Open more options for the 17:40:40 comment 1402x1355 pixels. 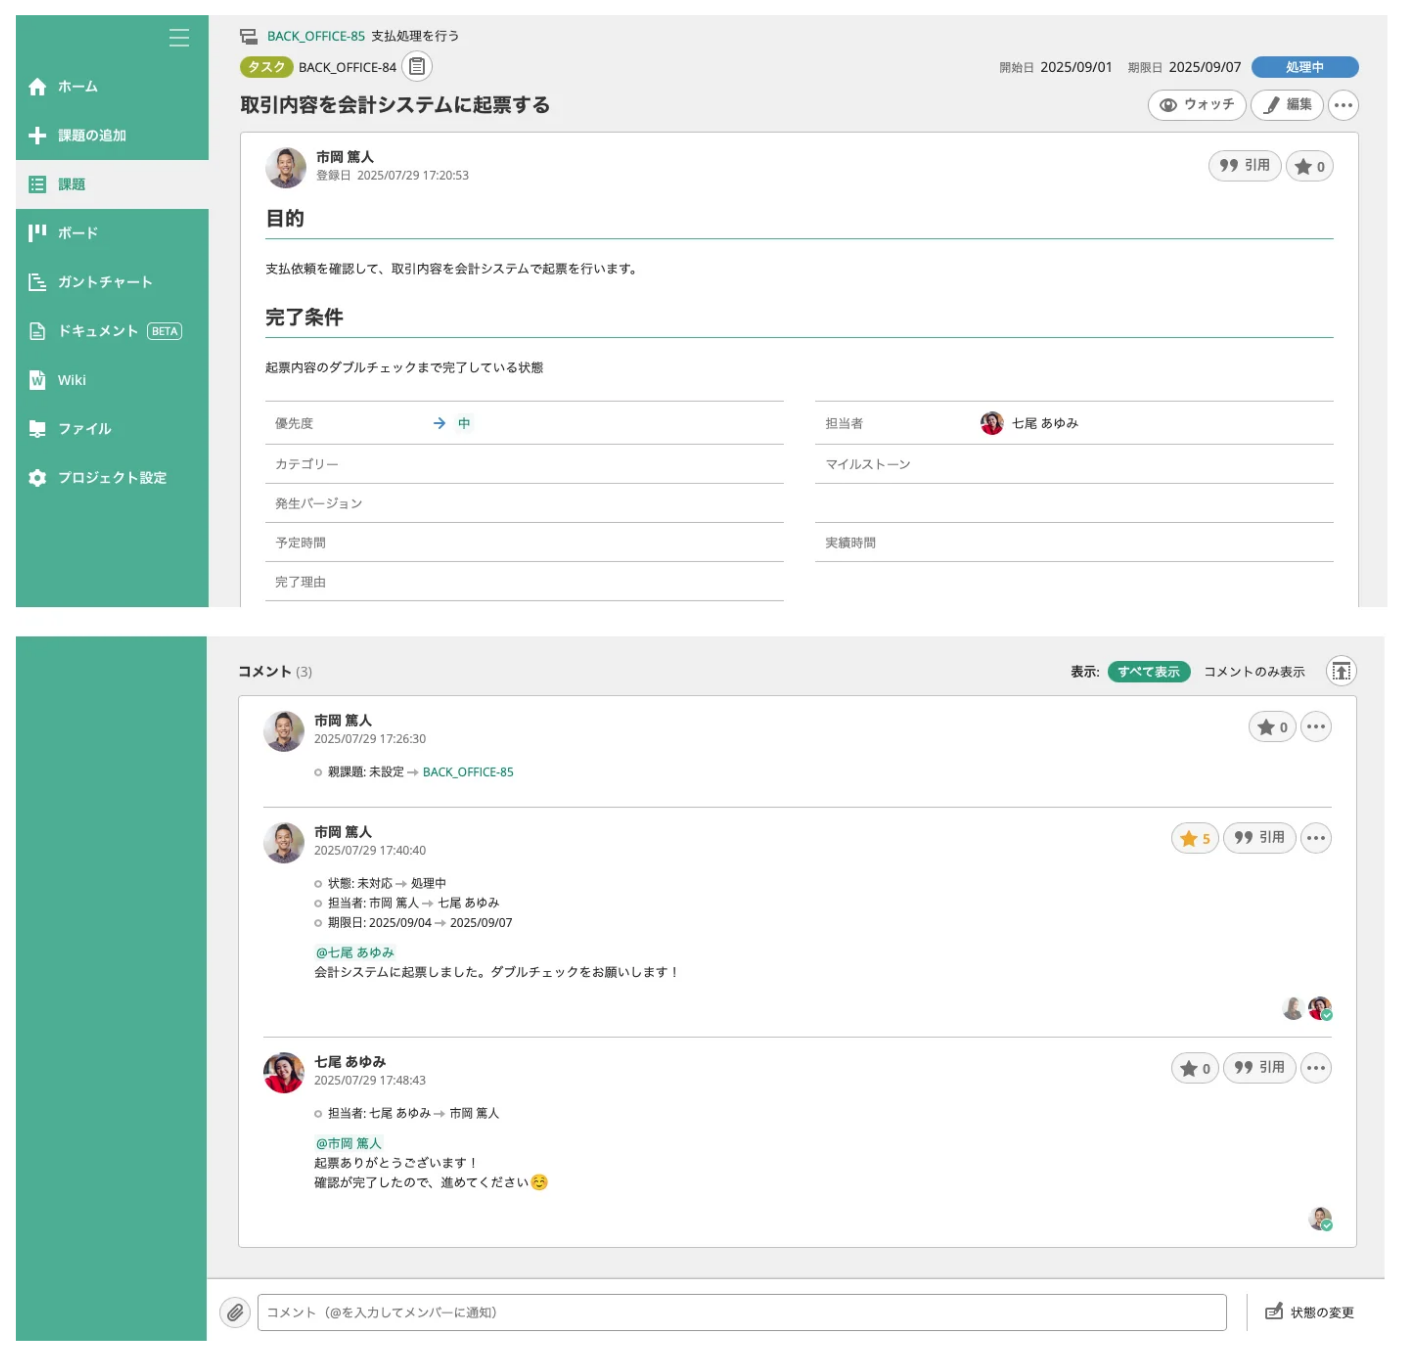click(x=1316, y=838)
